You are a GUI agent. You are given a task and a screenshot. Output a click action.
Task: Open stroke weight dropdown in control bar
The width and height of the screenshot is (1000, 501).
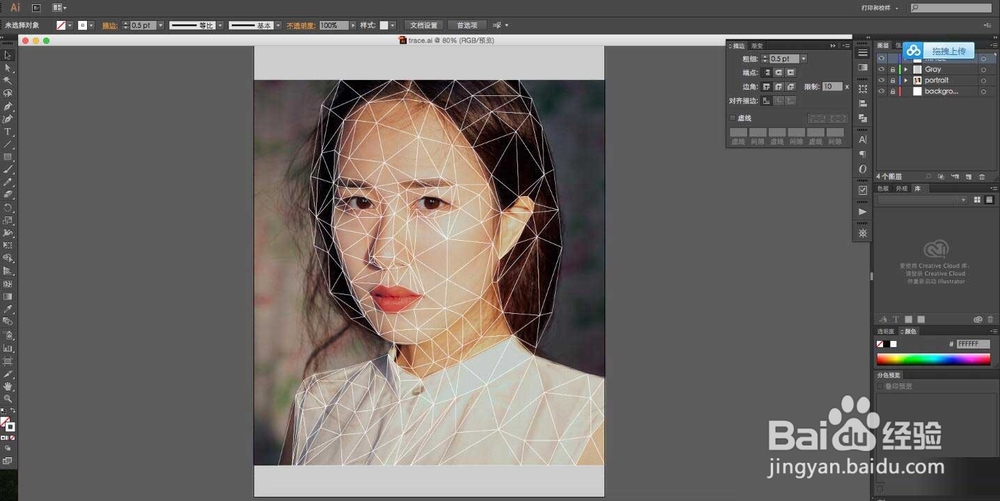click(x=160, y=25)
